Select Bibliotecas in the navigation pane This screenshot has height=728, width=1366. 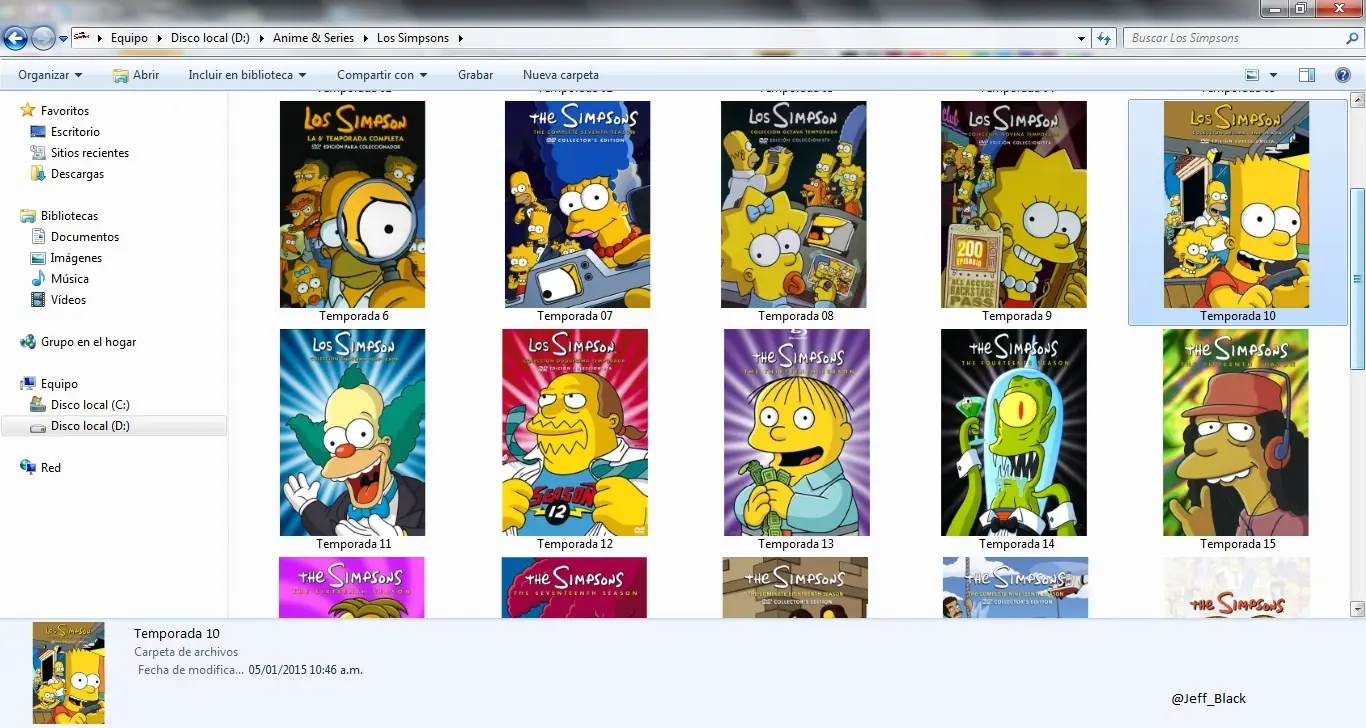coord(69,216)
